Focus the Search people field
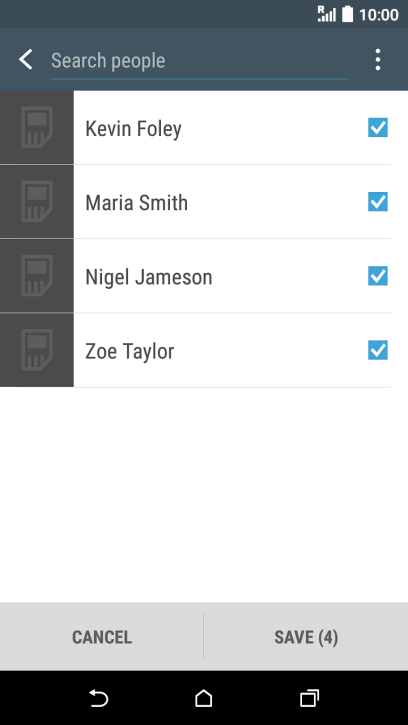The width and height of the screenshot is (408, 725). 199,61
